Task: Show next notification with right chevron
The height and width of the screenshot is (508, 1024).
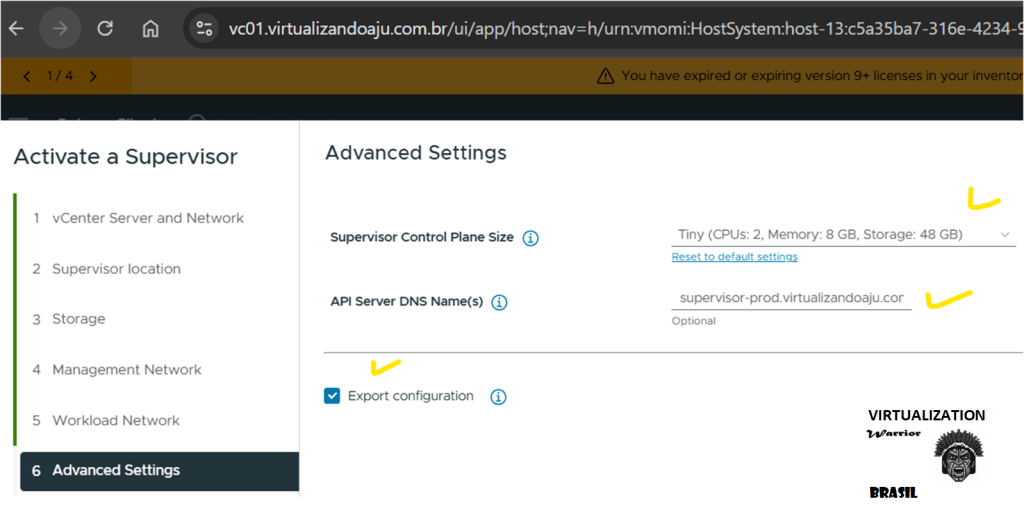Action: pyautogui.click(x=93, y=76)
